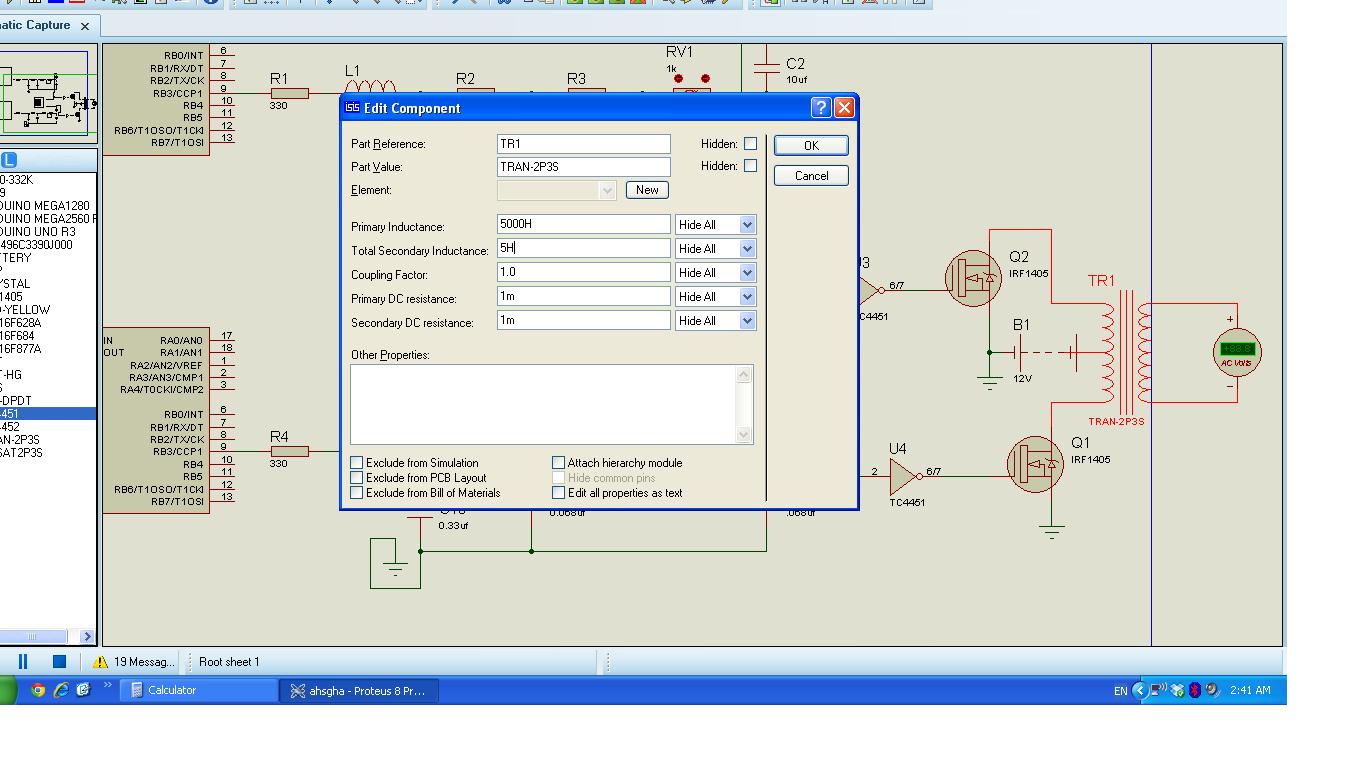The image size is (1366, 768).
Task: Confirm dialog with OK button
Action: coord(811,146)
